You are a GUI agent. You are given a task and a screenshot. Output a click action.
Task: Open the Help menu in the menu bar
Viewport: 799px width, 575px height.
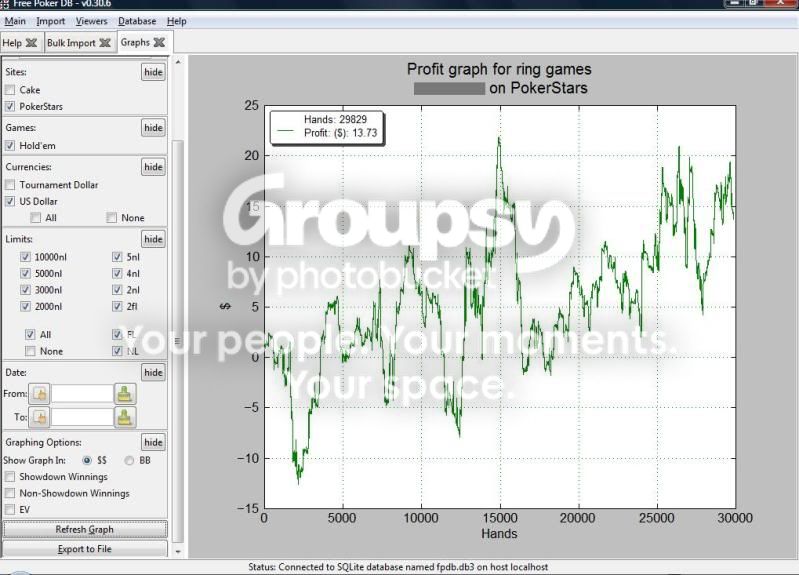pos(177,21)
